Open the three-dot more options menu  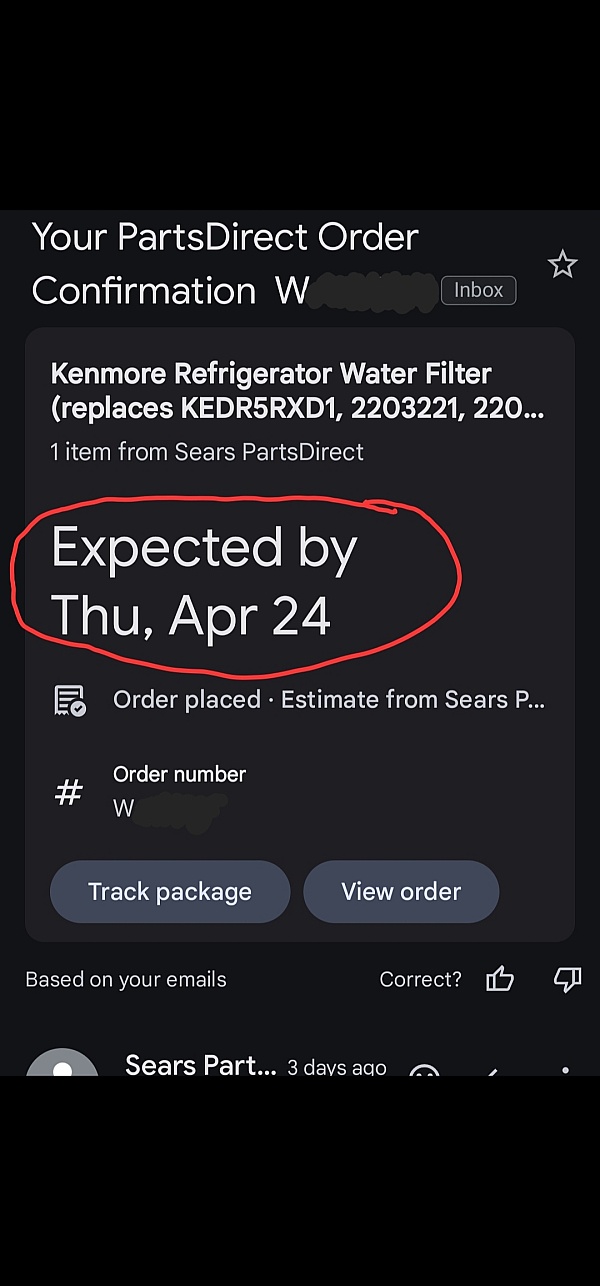[565, 1070]
